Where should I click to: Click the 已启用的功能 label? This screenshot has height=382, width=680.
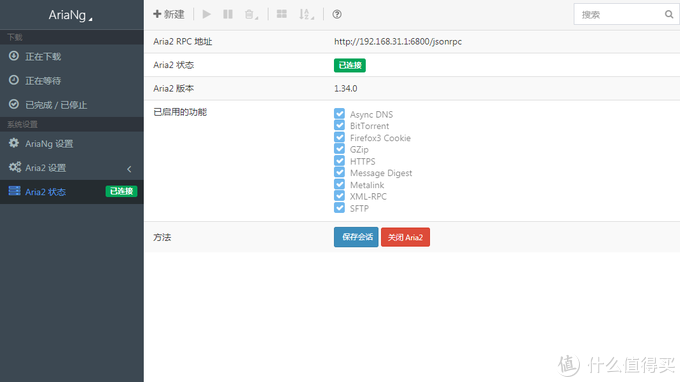click(x=180, y=112)
